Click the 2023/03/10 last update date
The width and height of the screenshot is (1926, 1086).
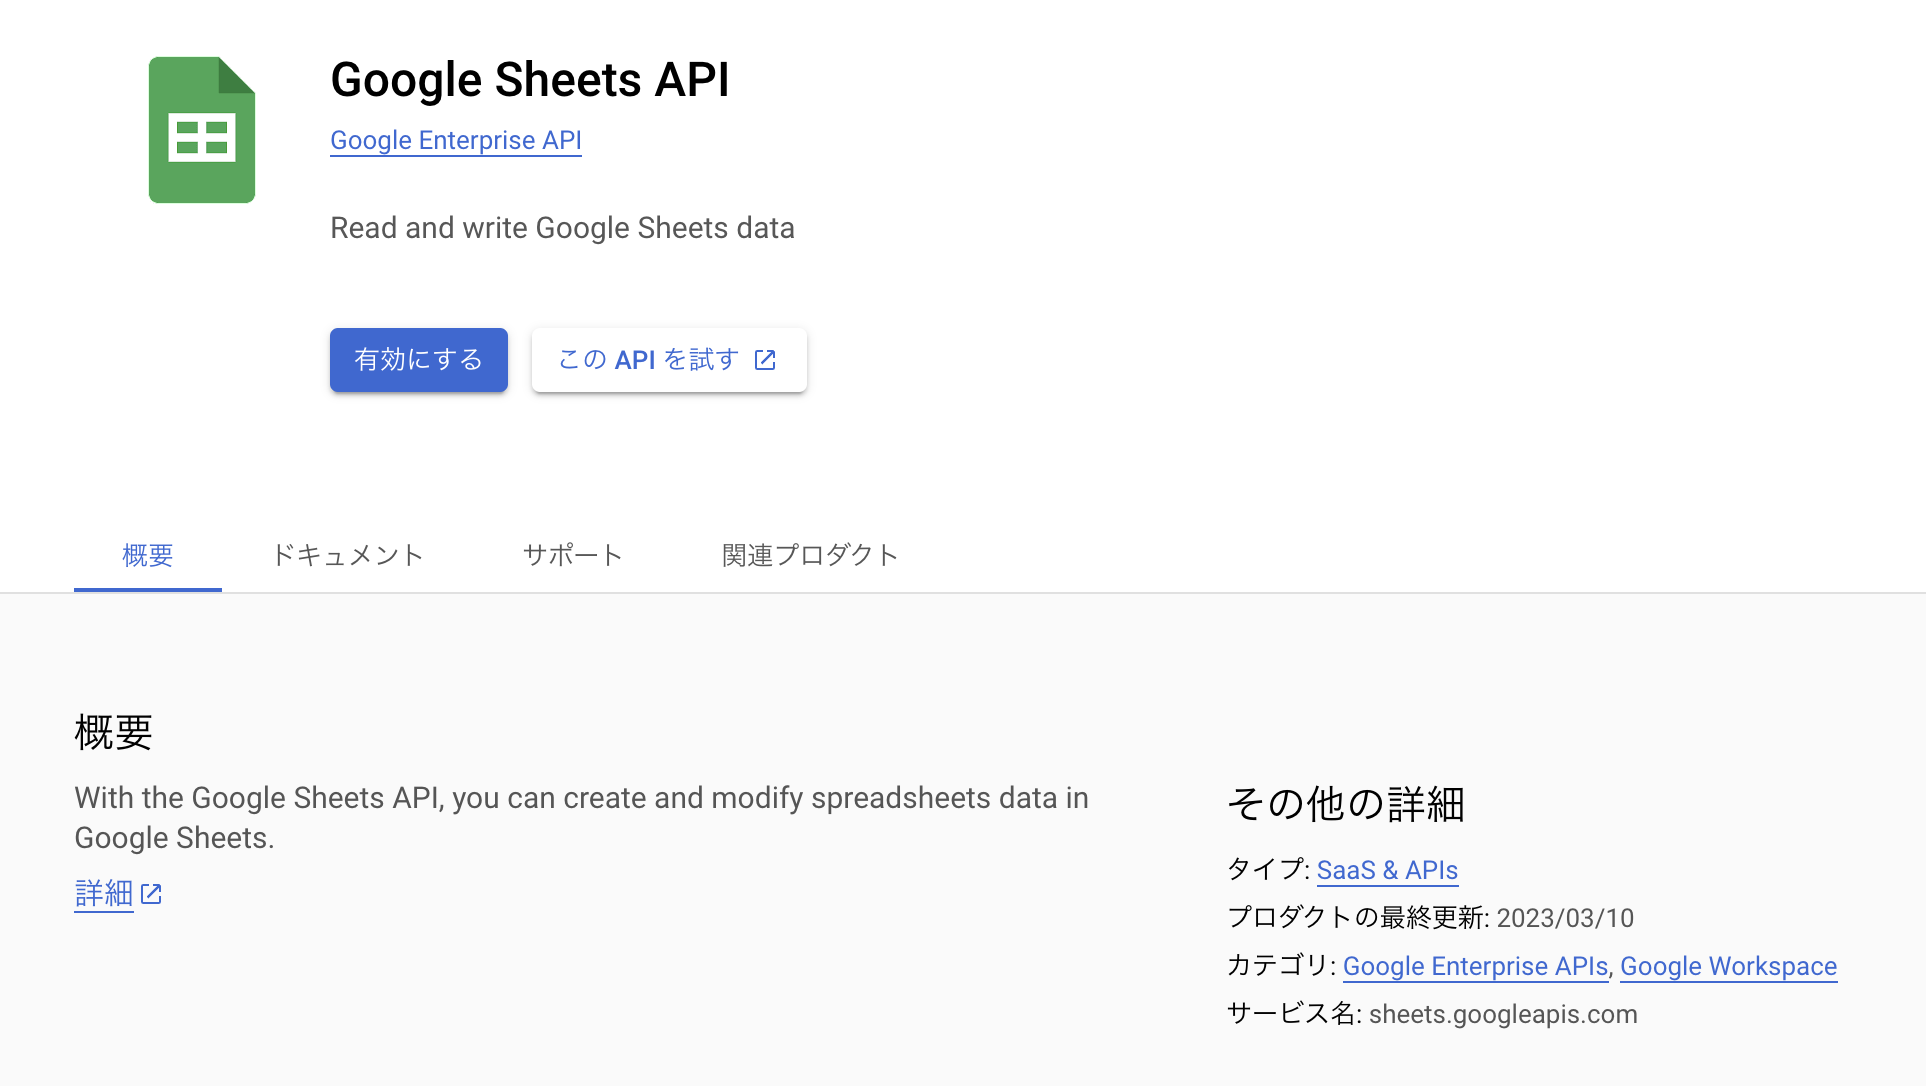click(x=1565, y=918)
